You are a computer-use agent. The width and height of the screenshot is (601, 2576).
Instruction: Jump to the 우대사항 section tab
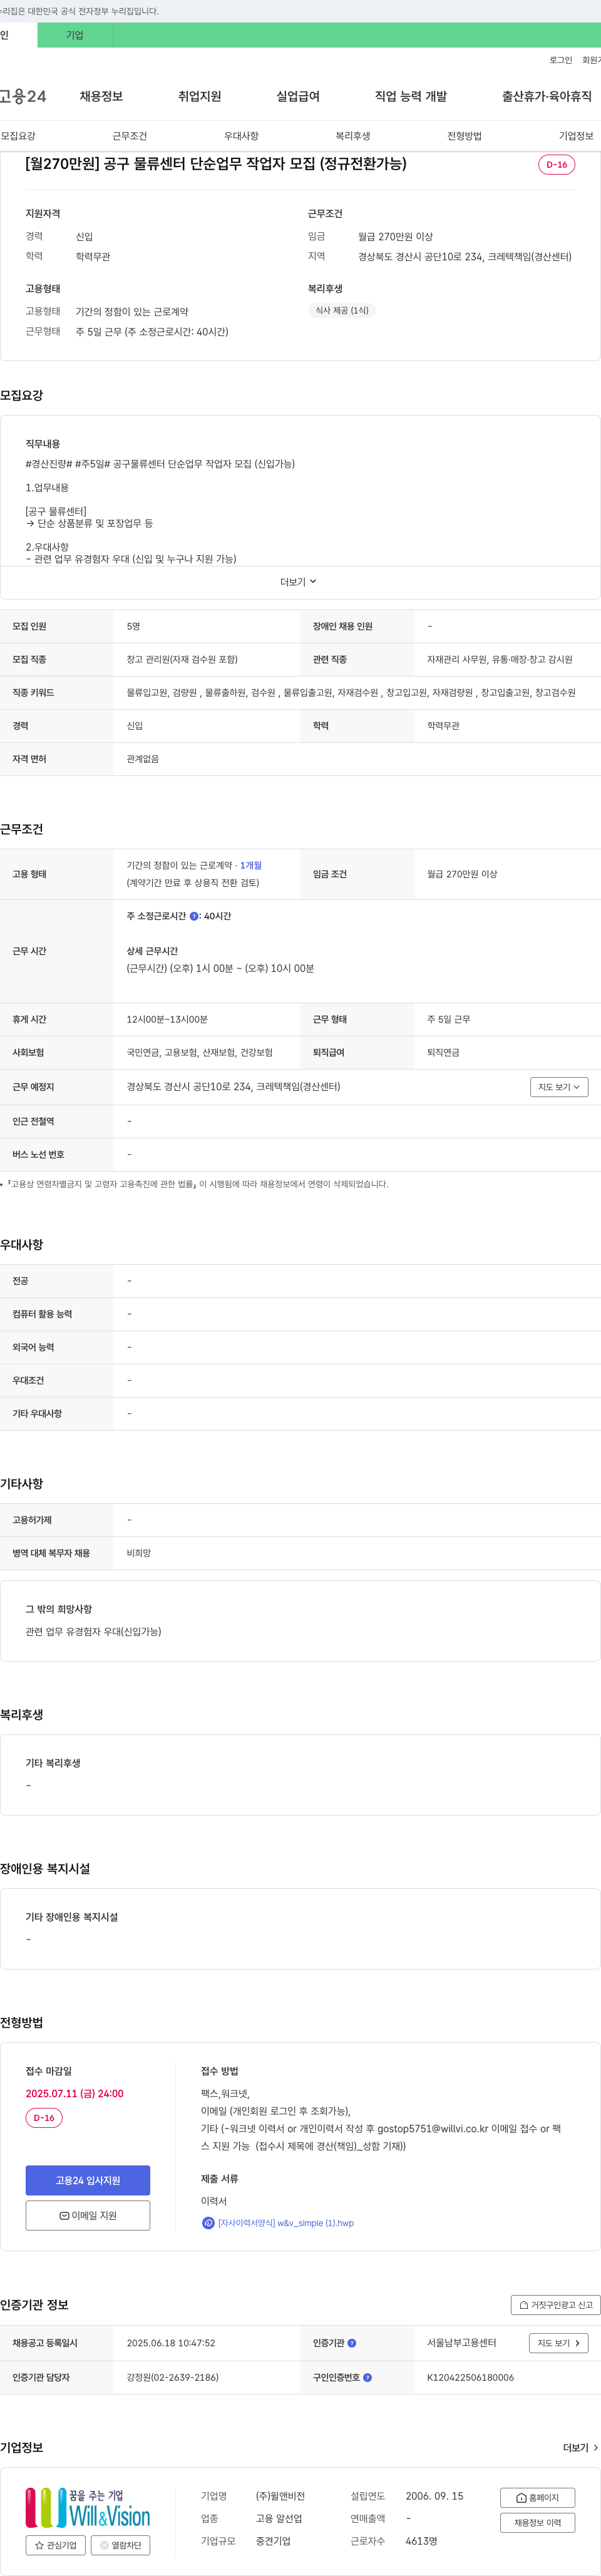[x=241, y=136]
